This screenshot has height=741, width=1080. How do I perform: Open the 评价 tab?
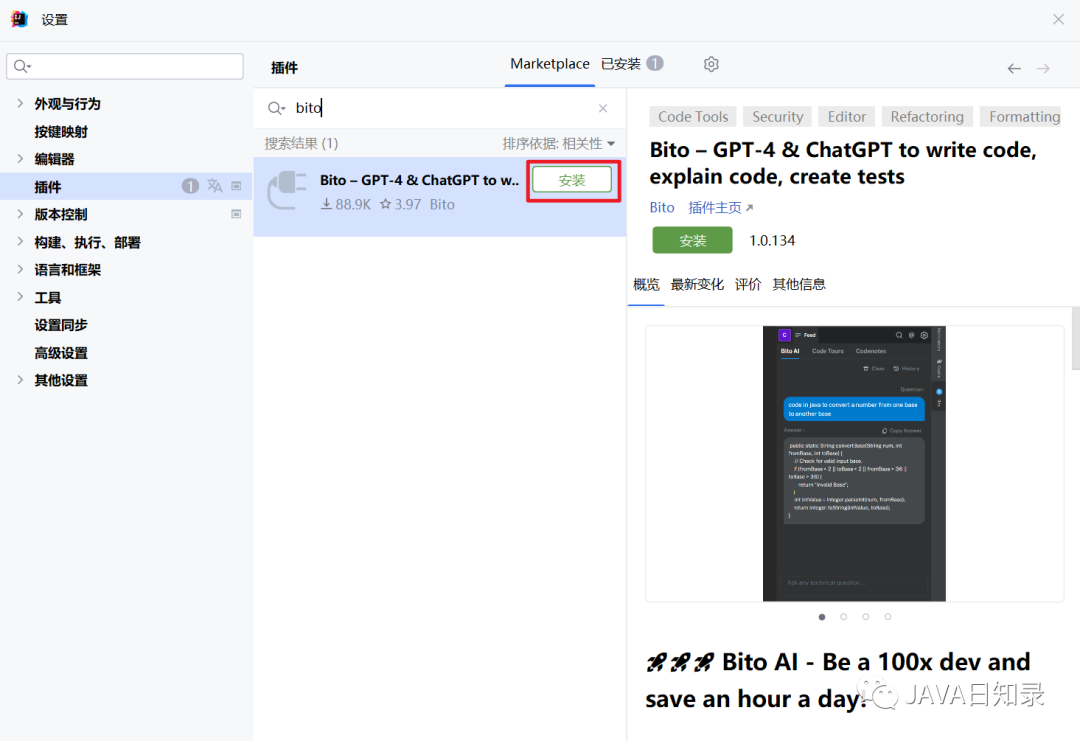click(x=748, y=284)
